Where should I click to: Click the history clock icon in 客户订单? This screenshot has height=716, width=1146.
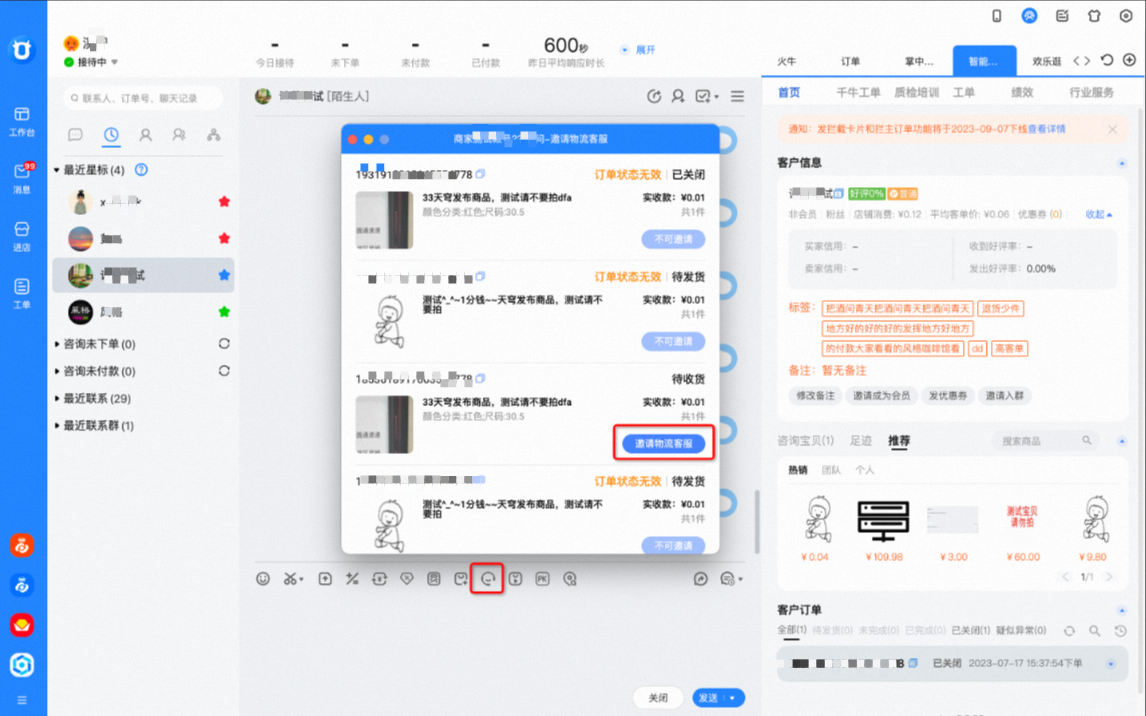coord(1120,631)
